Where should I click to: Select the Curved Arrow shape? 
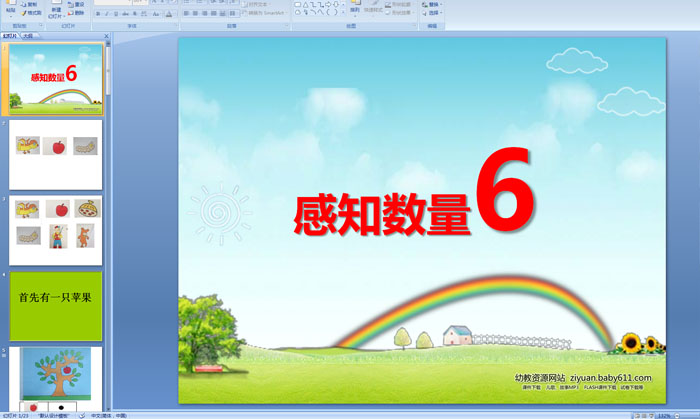point(306,12)
